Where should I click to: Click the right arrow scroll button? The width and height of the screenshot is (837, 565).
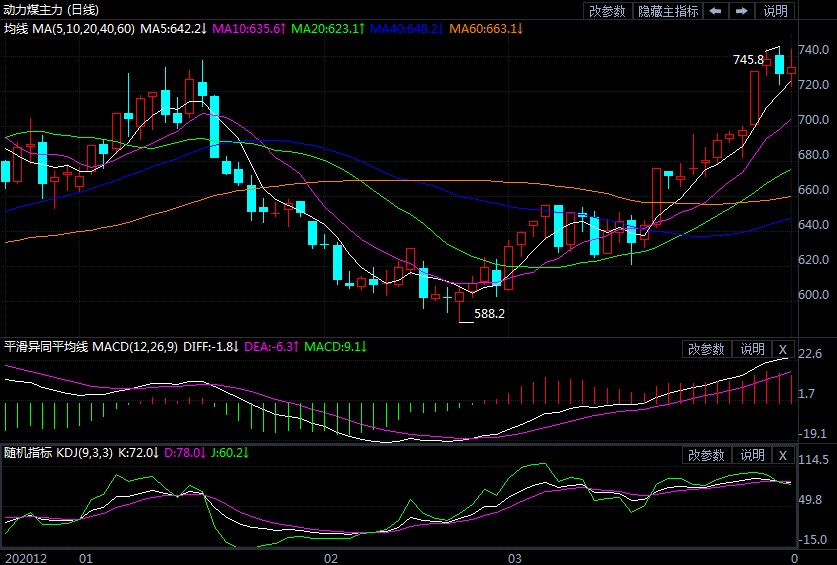pyautogui.click(x=741, y=11)
